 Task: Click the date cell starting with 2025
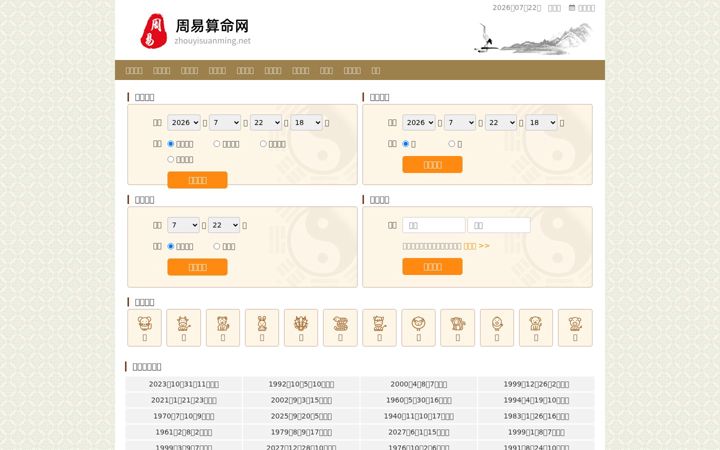coord(301,416)
